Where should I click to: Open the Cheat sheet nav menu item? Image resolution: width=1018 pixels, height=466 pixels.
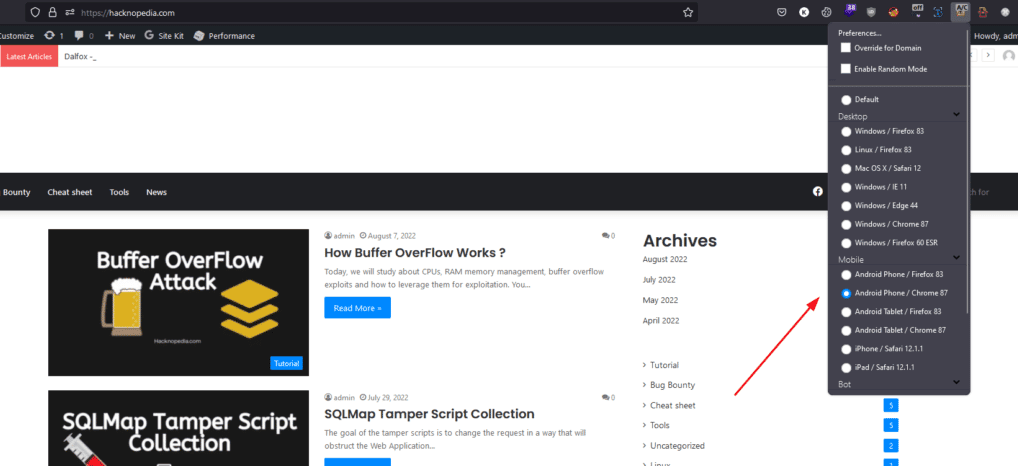tap(69, 192)
